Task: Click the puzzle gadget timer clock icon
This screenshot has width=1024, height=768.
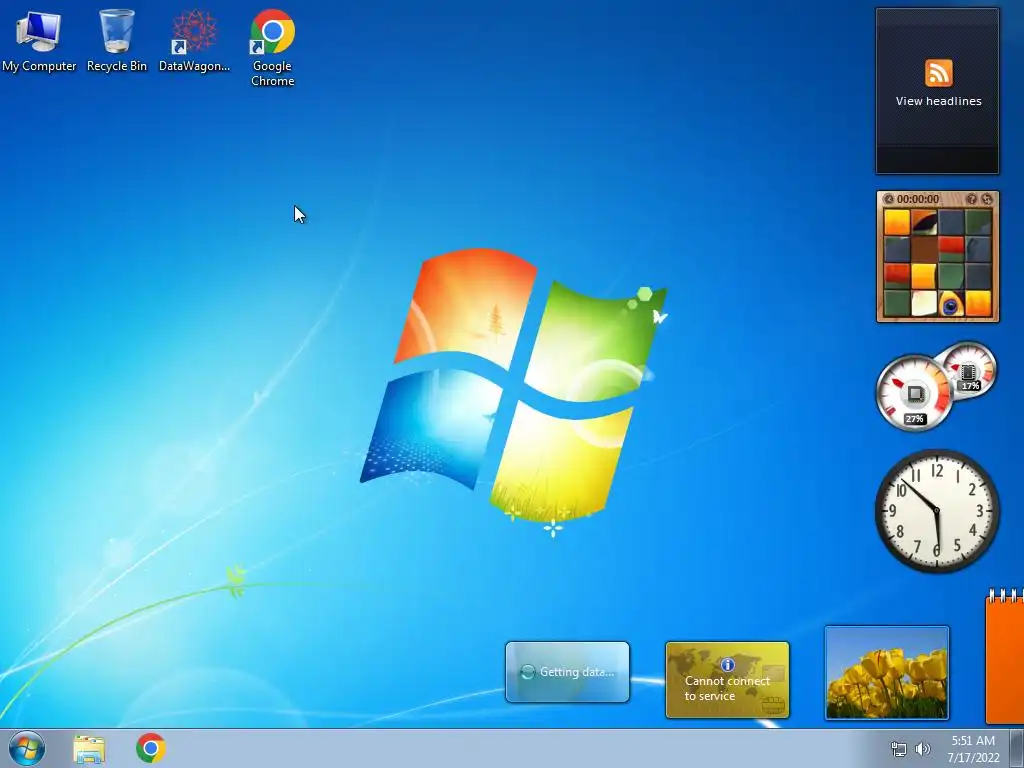Action: click(888, 199)
